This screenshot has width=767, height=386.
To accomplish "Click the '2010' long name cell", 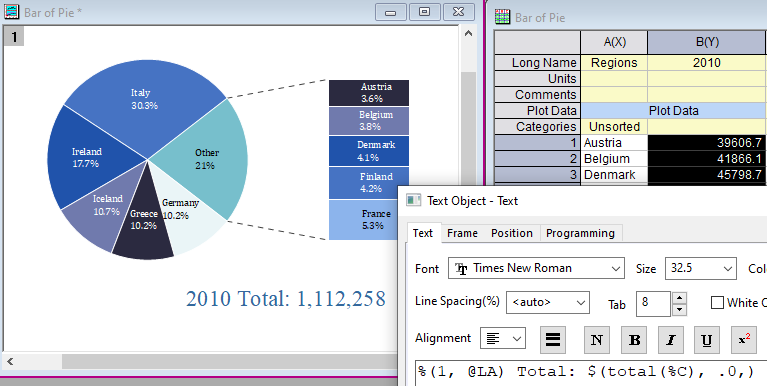I will [x=706, y=63].
